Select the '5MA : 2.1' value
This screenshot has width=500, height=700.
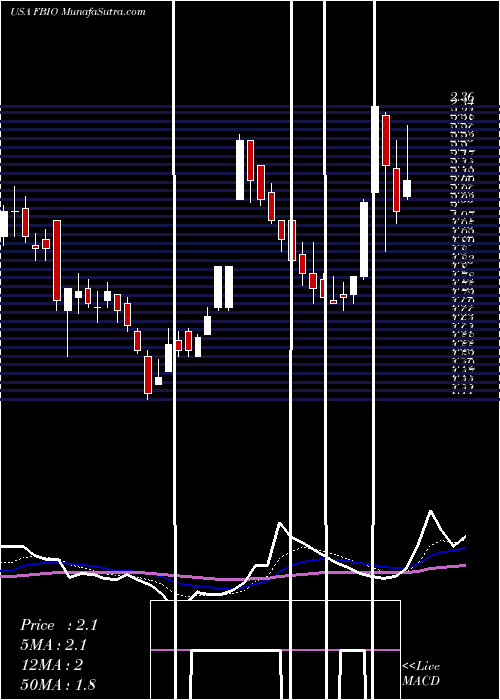[54, 645]
